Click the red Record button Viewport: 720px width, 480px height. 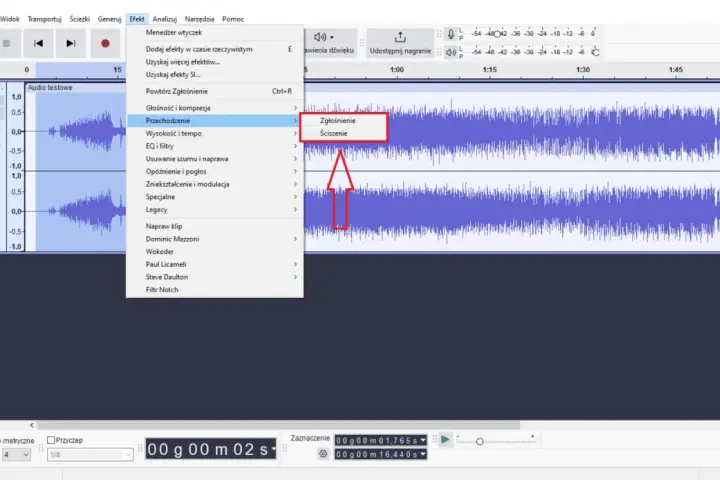point(105,43)
